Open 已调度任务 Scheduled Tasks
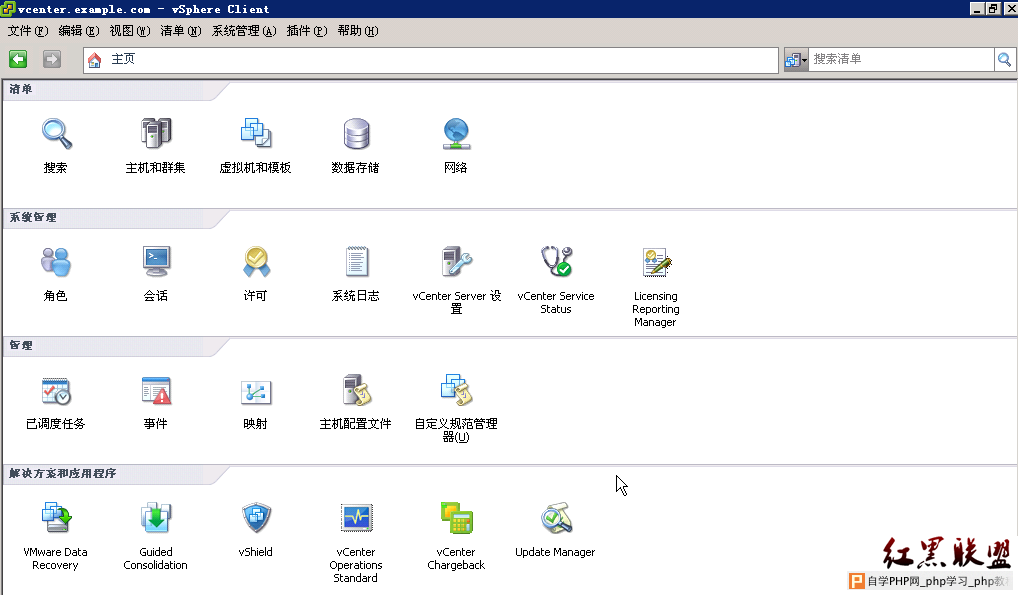 pyautogui.click(x=56, y=390)
